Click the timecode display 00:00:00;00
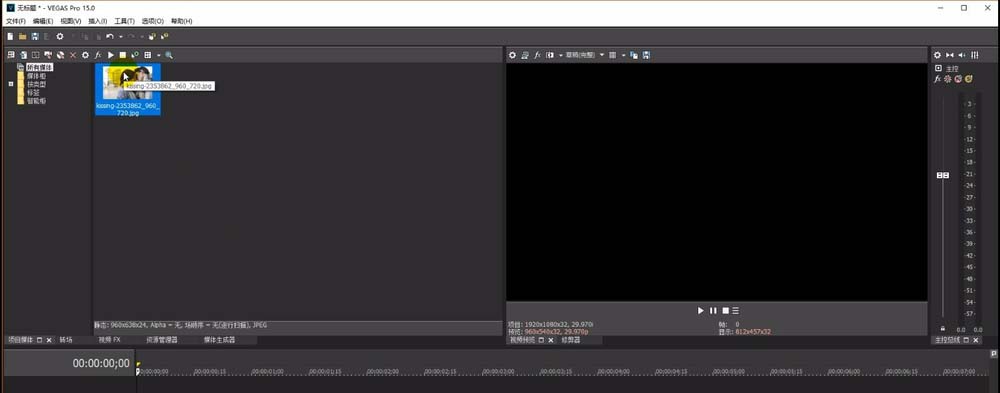 [x=100, y=364]
